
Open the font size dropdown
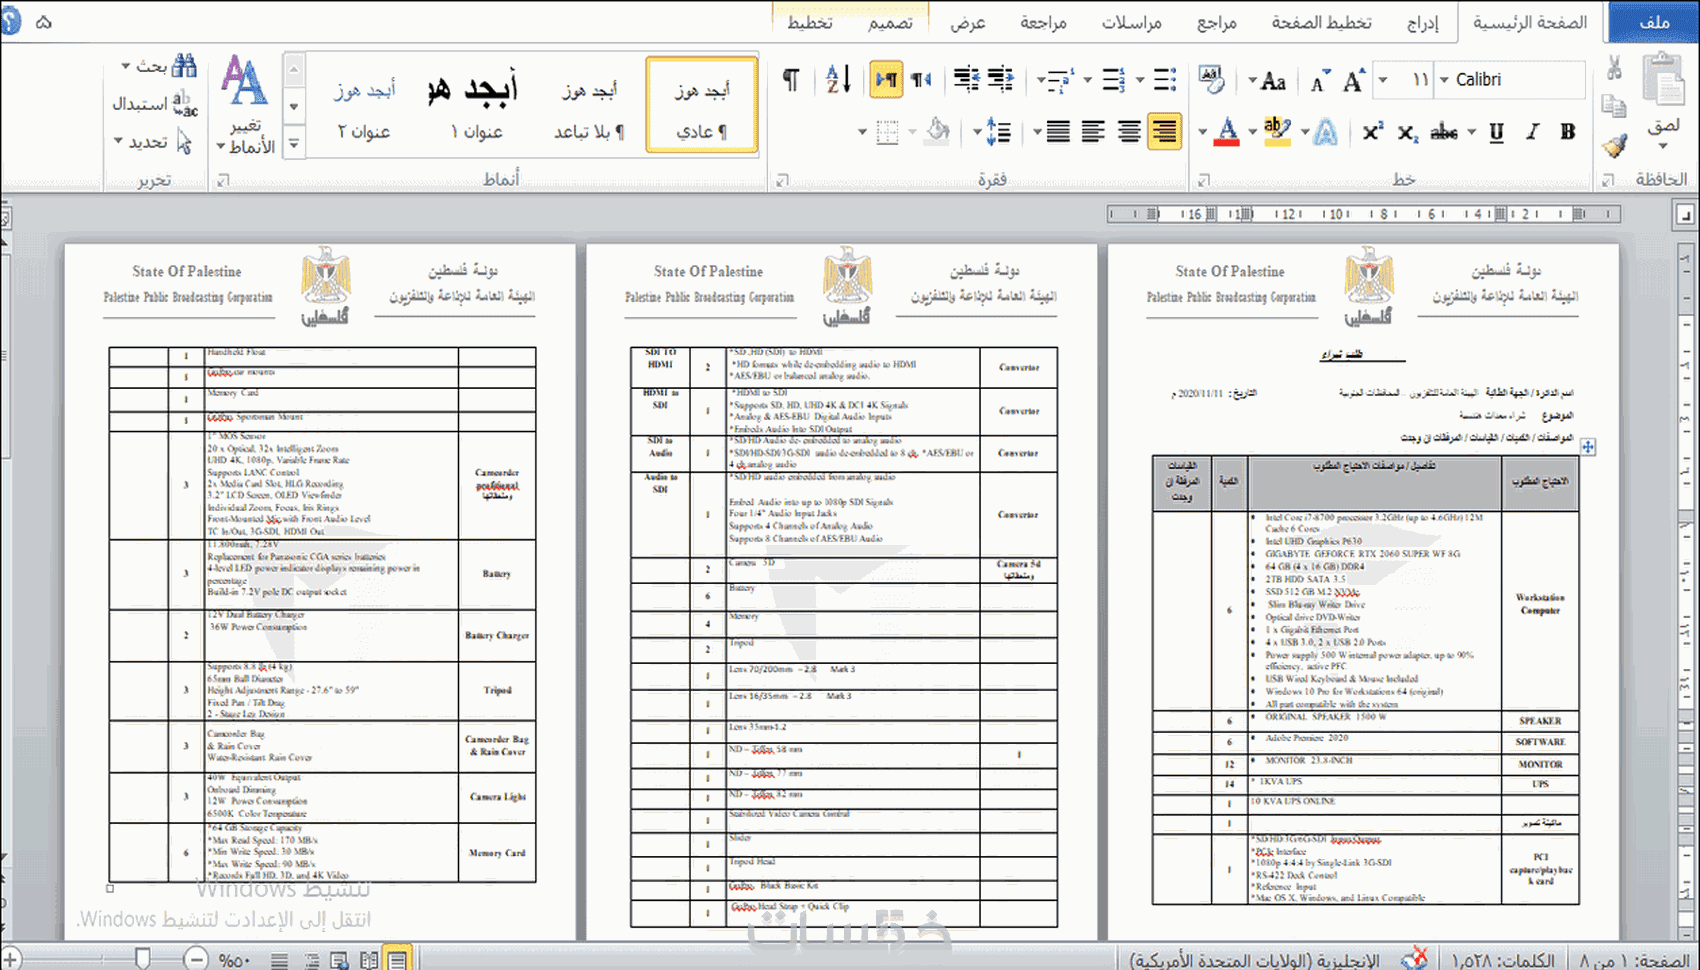pos(1383,80)
